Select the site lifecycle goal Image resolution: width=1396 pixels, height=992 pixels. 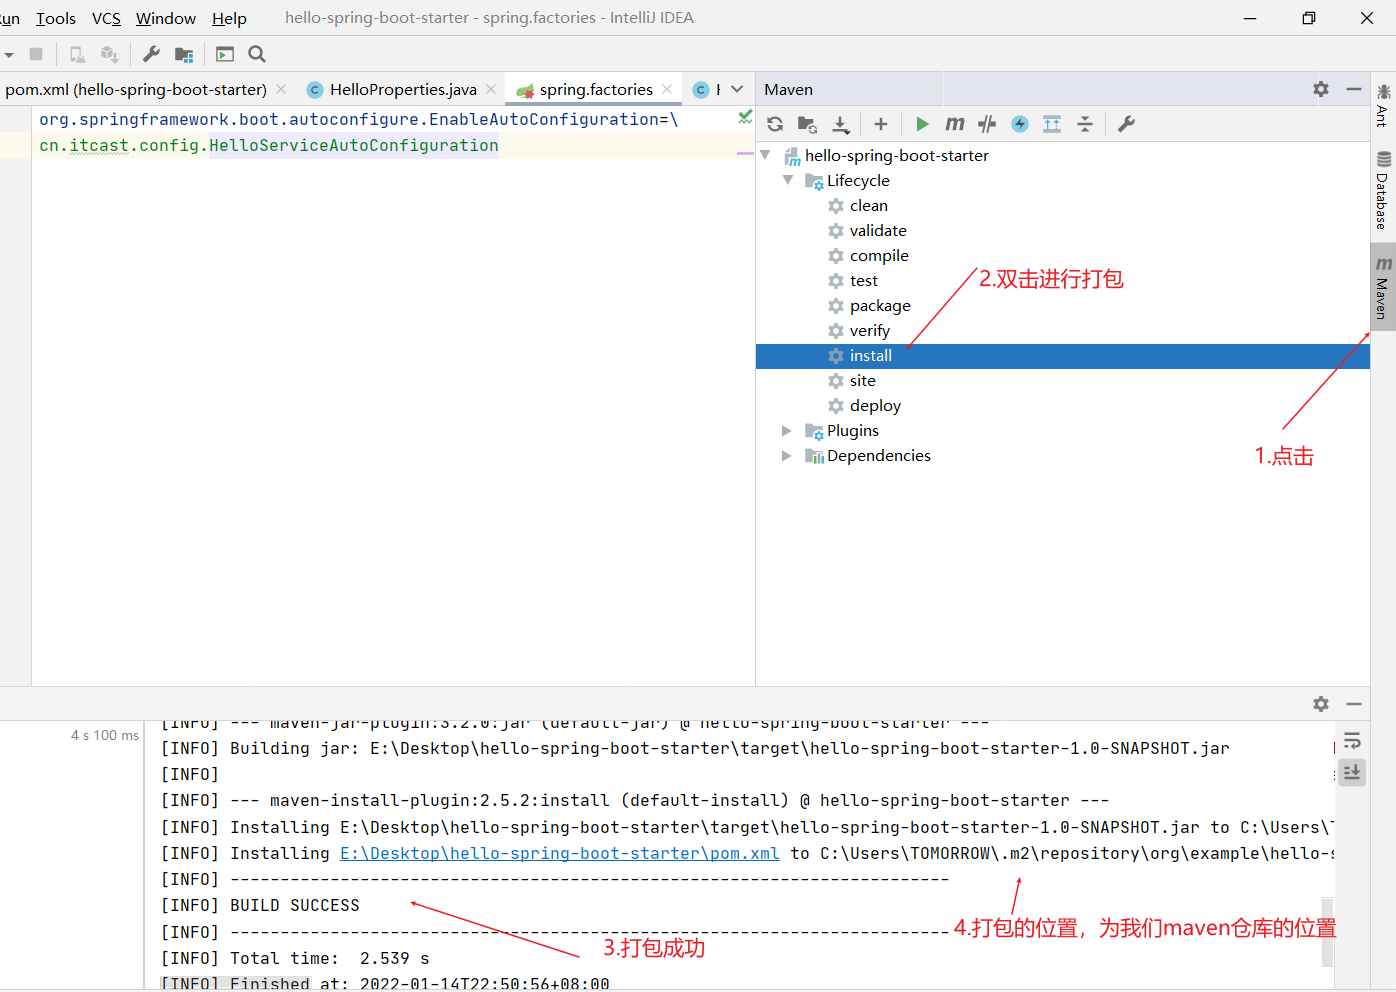tap(863, 380)
